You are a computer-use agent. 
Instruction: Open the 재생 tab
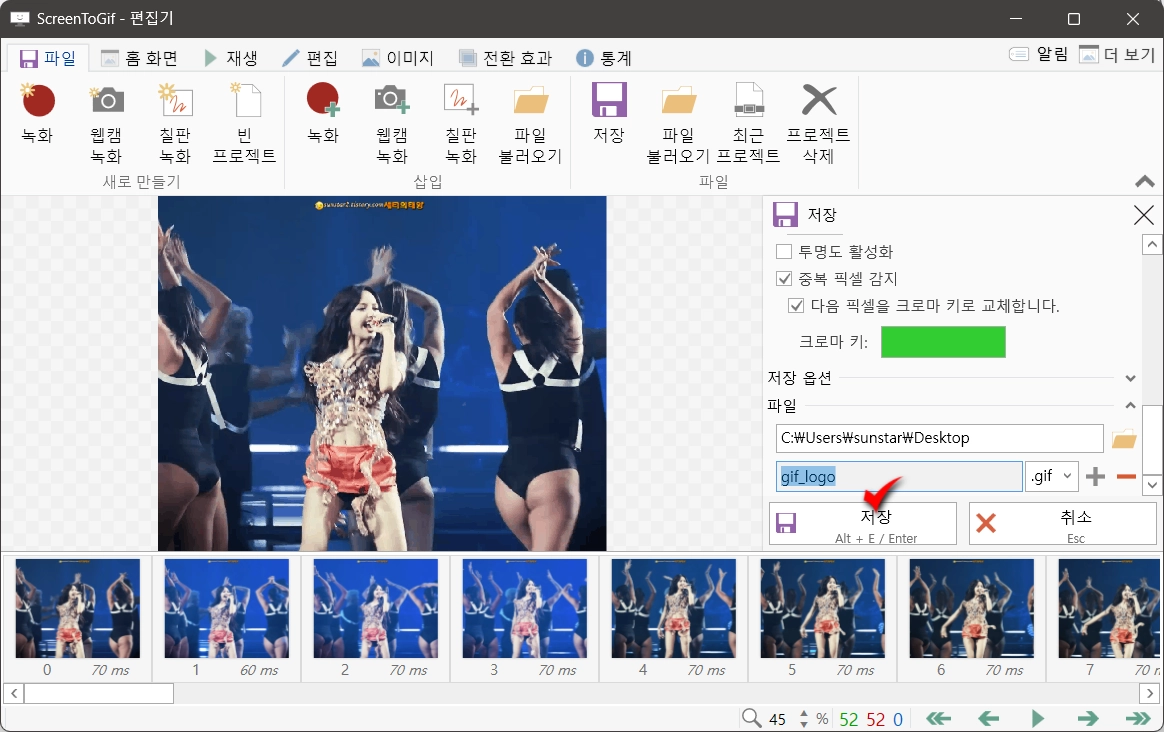click(x=232, y=58)
